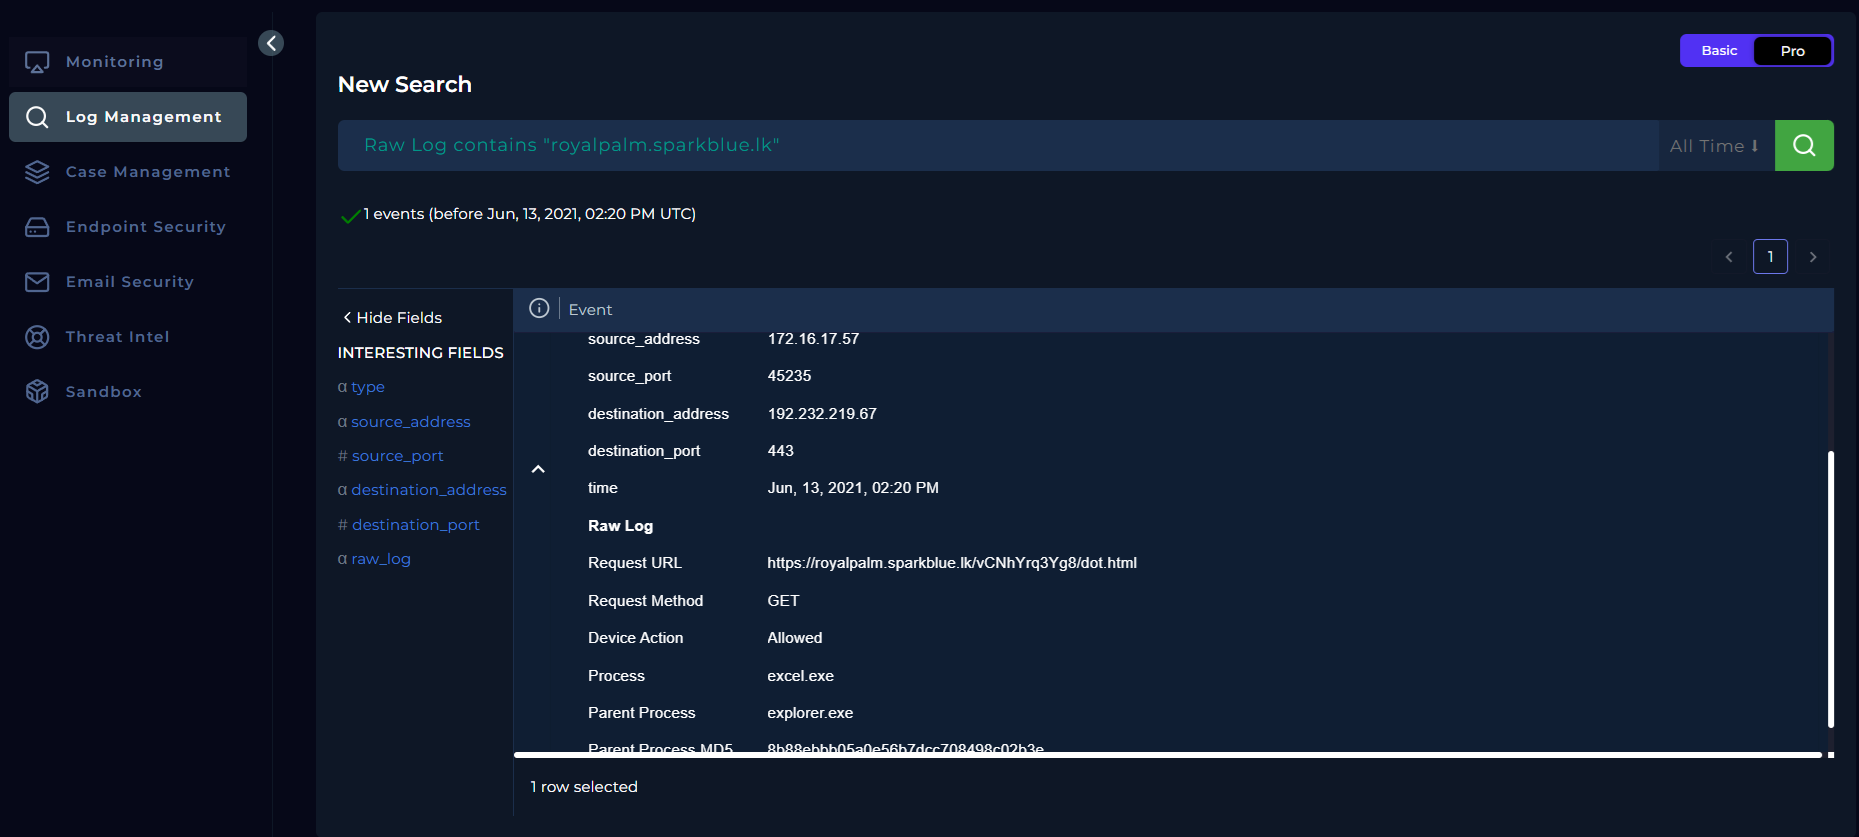Click the raw_log interesting field
The height and width of the screenshot is (837, 1859).
tap(380, 559)
